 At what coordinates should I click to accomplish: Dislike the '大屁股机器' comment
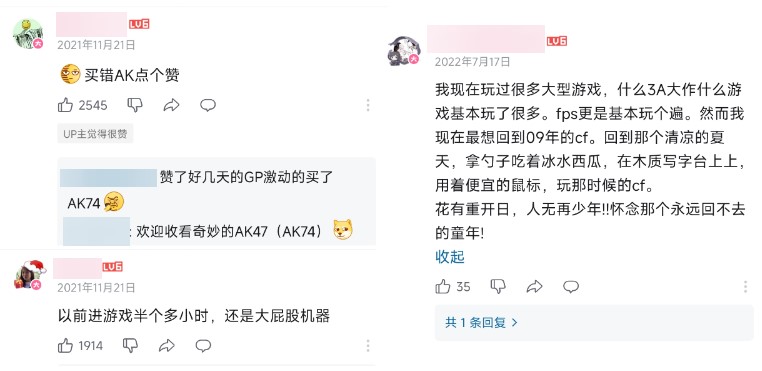pos(130,346)
